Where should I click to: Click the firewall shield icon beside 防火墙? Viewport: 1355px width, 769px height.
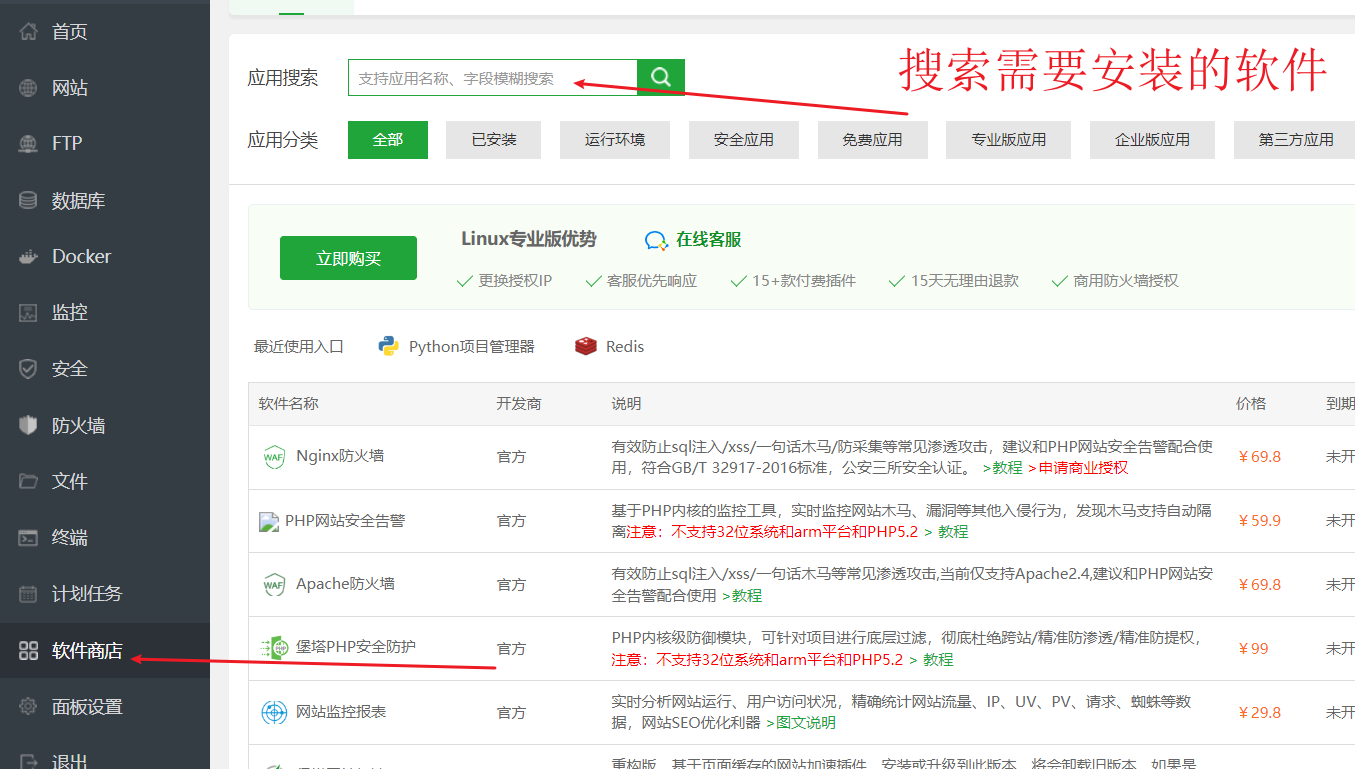point(29,425)
